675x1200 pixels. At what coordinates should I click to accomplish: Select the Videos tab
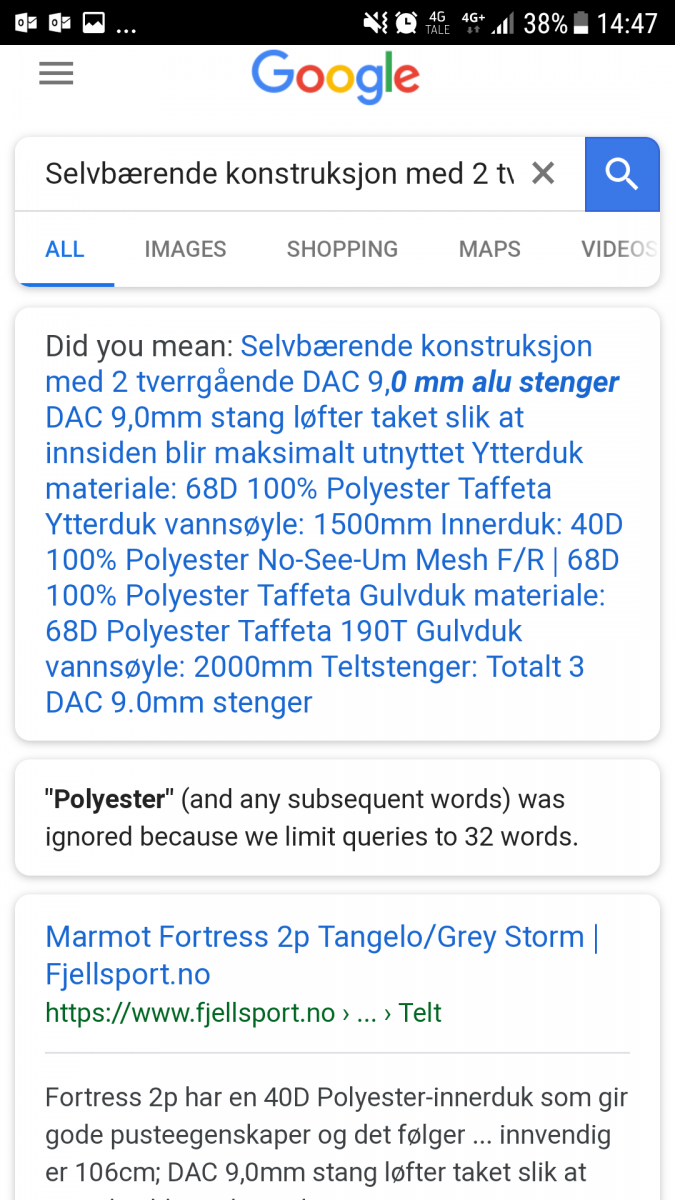[x=618, y=249]
